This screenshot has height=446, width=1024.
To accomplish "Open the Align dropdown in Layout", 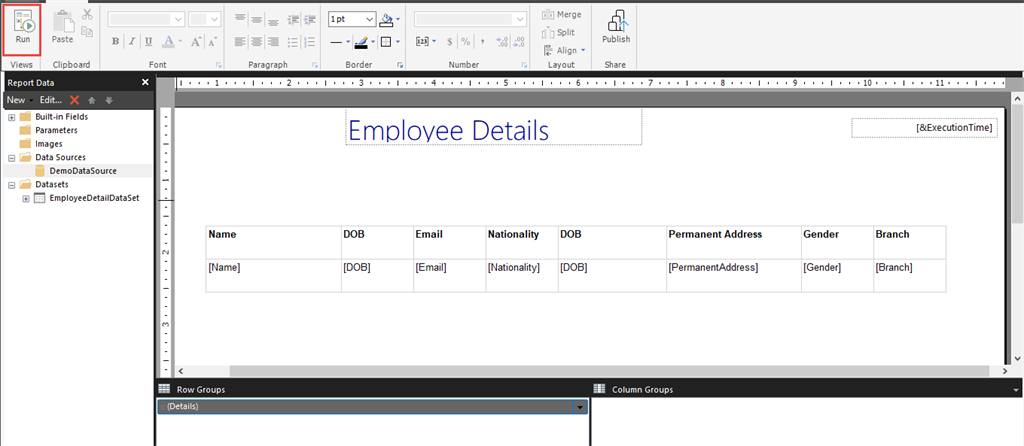I will (564, 50).
